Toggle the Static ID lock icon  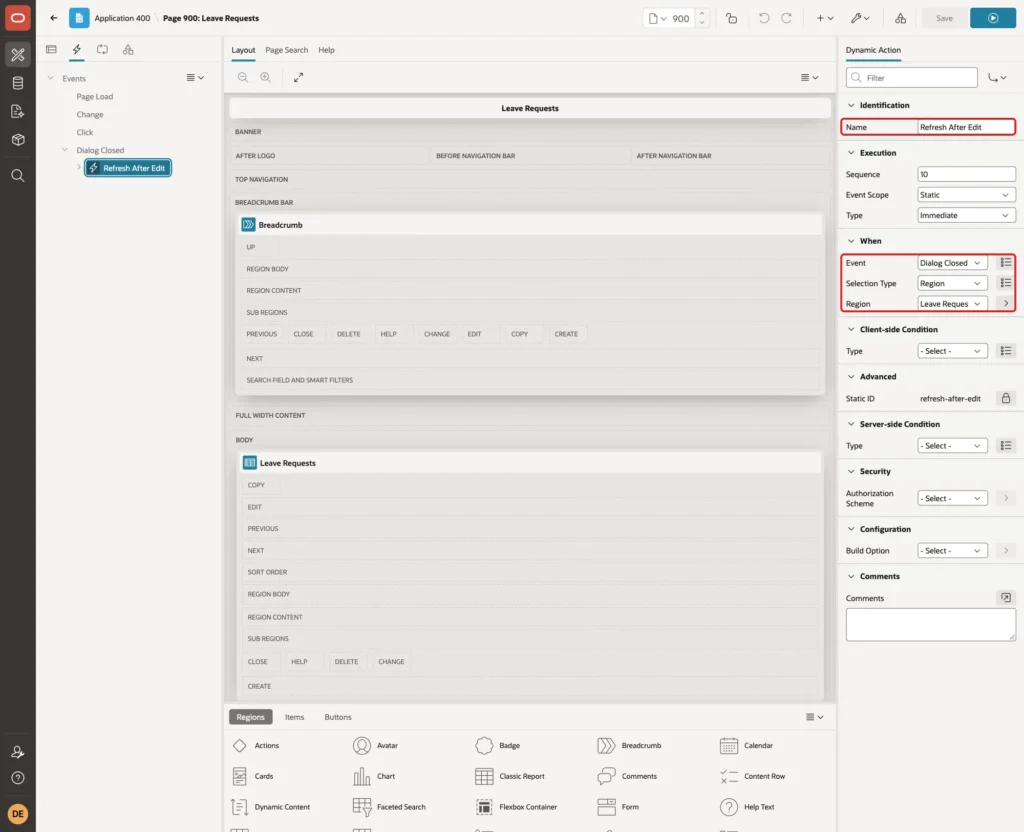[1006, 398]
